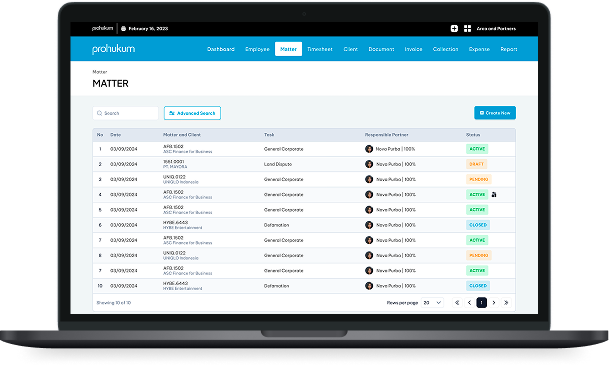The image size is (609, 366).
Task: Click the Defamation task in row 6
Action: 277,225
